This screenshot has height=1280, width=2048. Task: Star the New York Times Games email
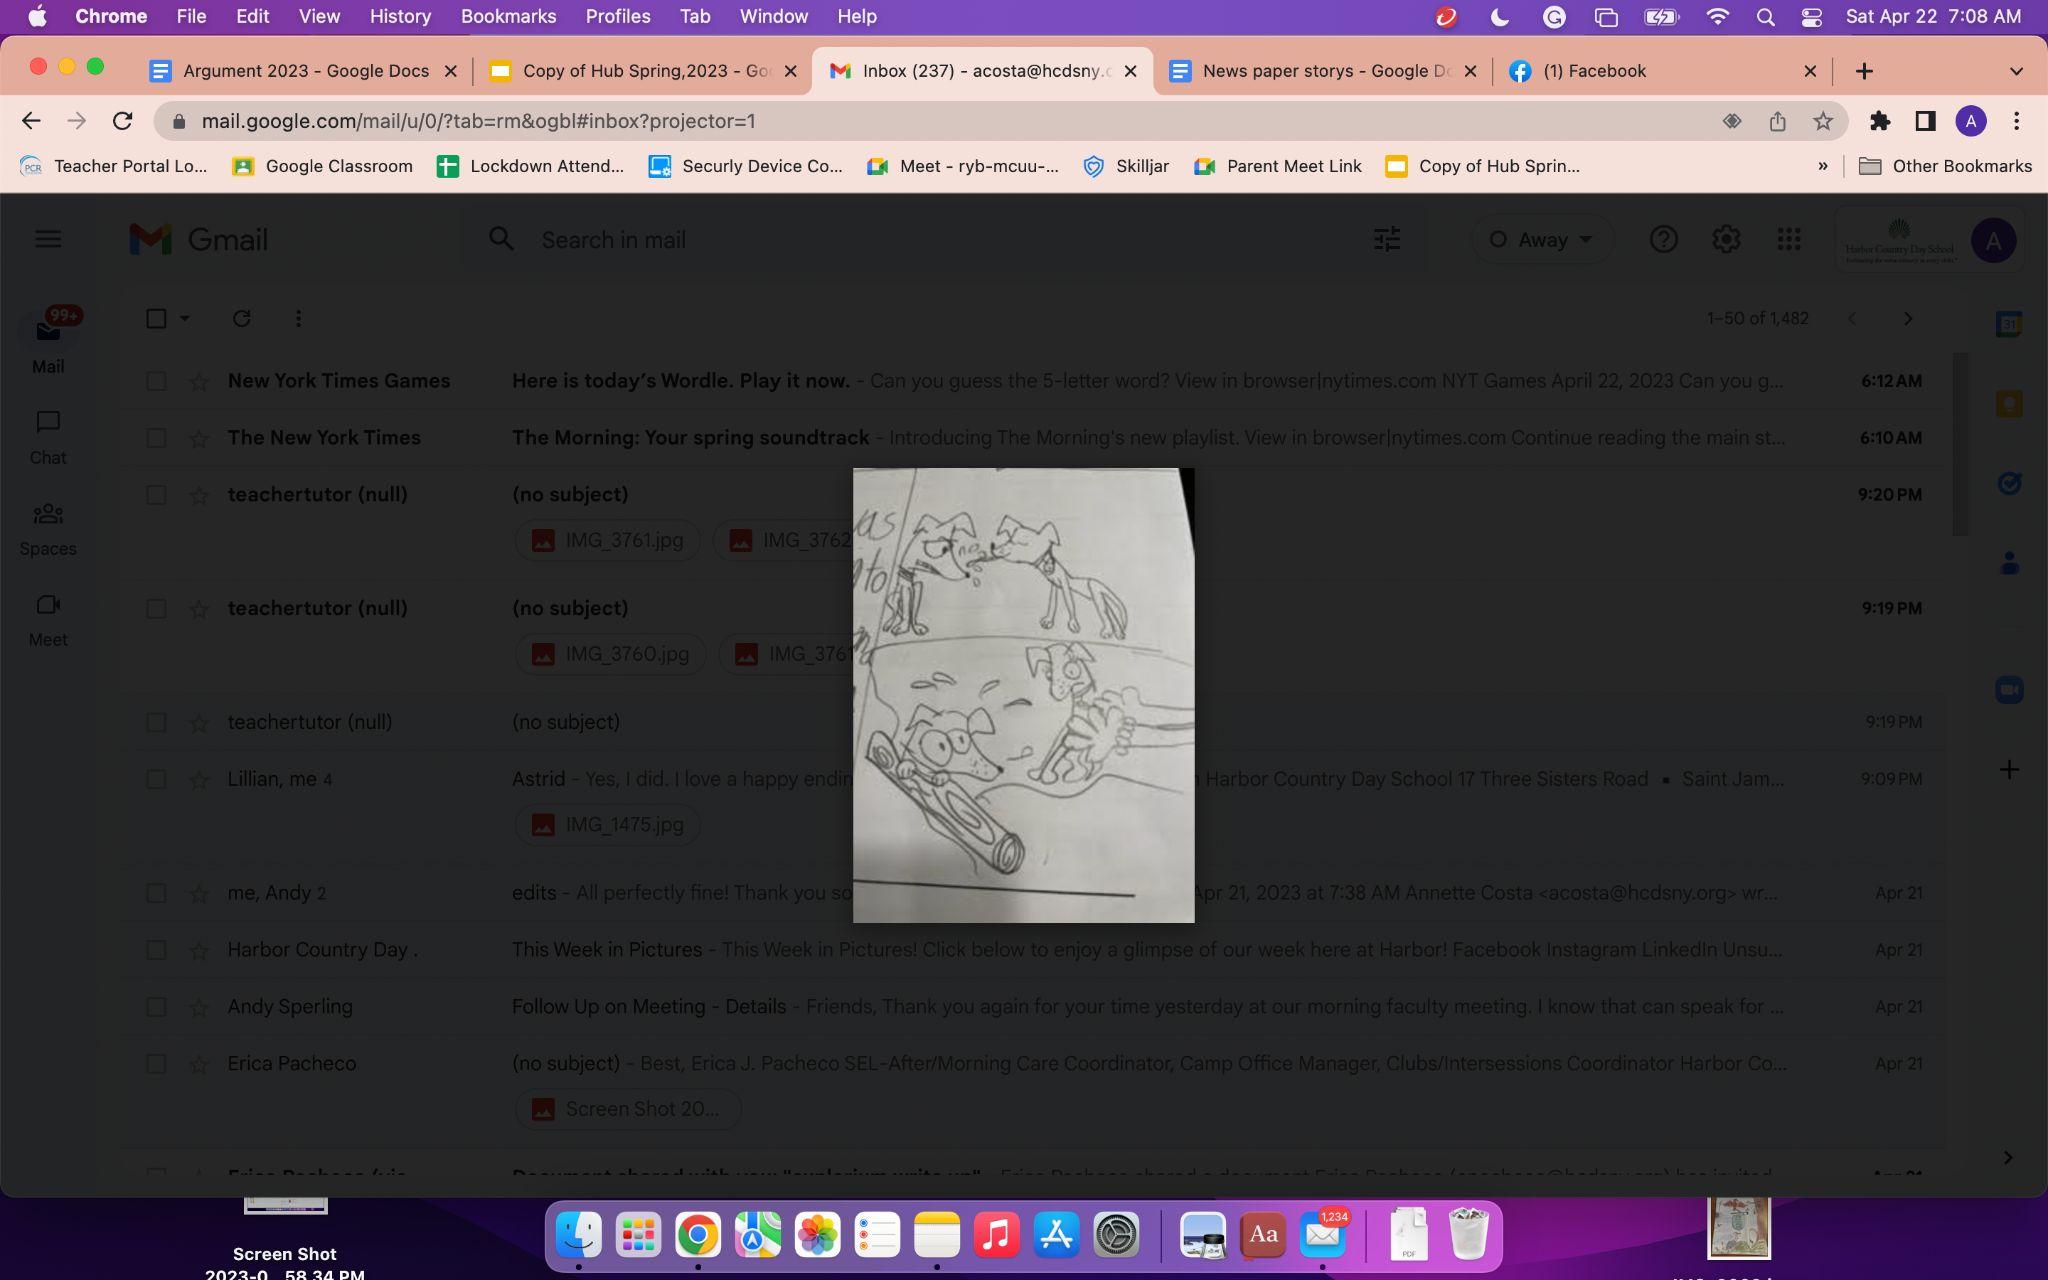199,381
